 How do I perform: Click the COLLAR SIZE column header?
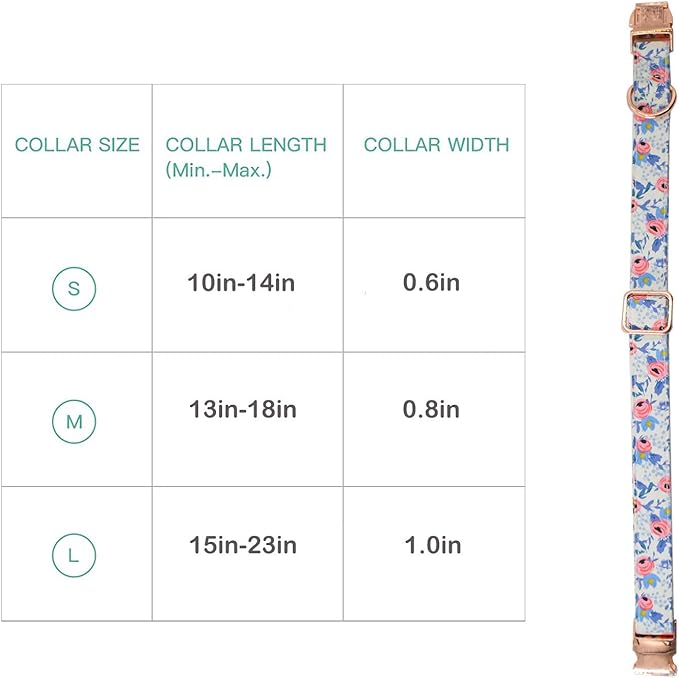77,145
